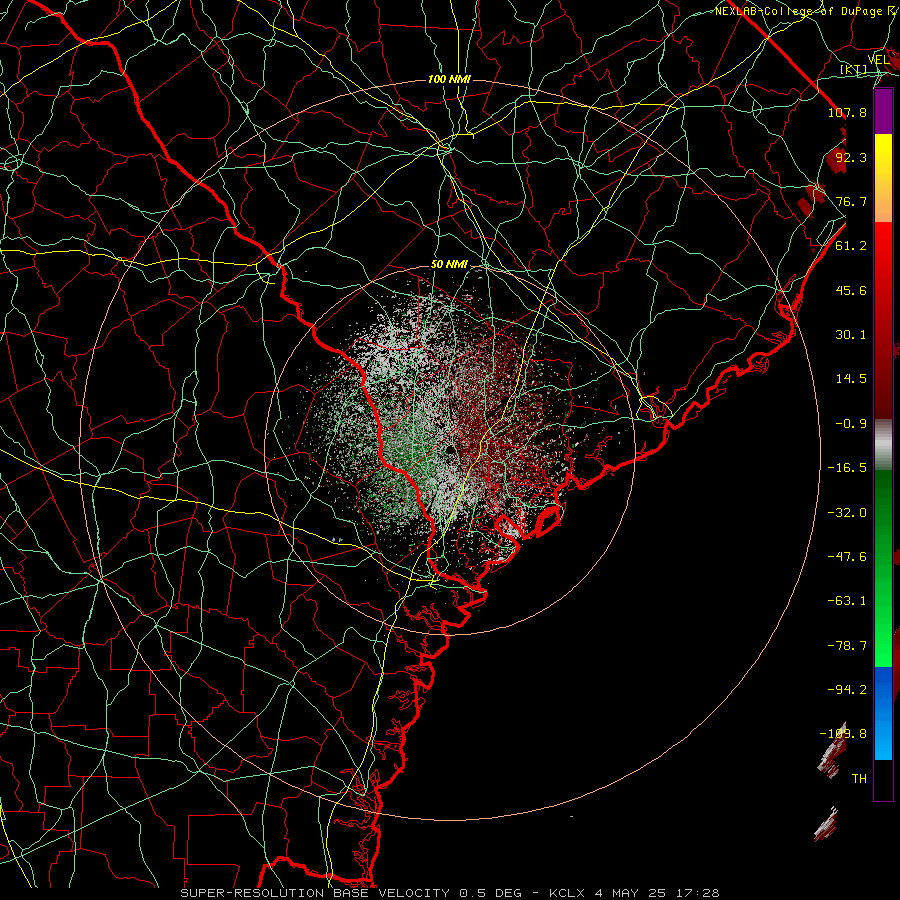This screenshot has width=900, height=900.
Task: Click the -63.1 velocity scale value
Action: 847,601
